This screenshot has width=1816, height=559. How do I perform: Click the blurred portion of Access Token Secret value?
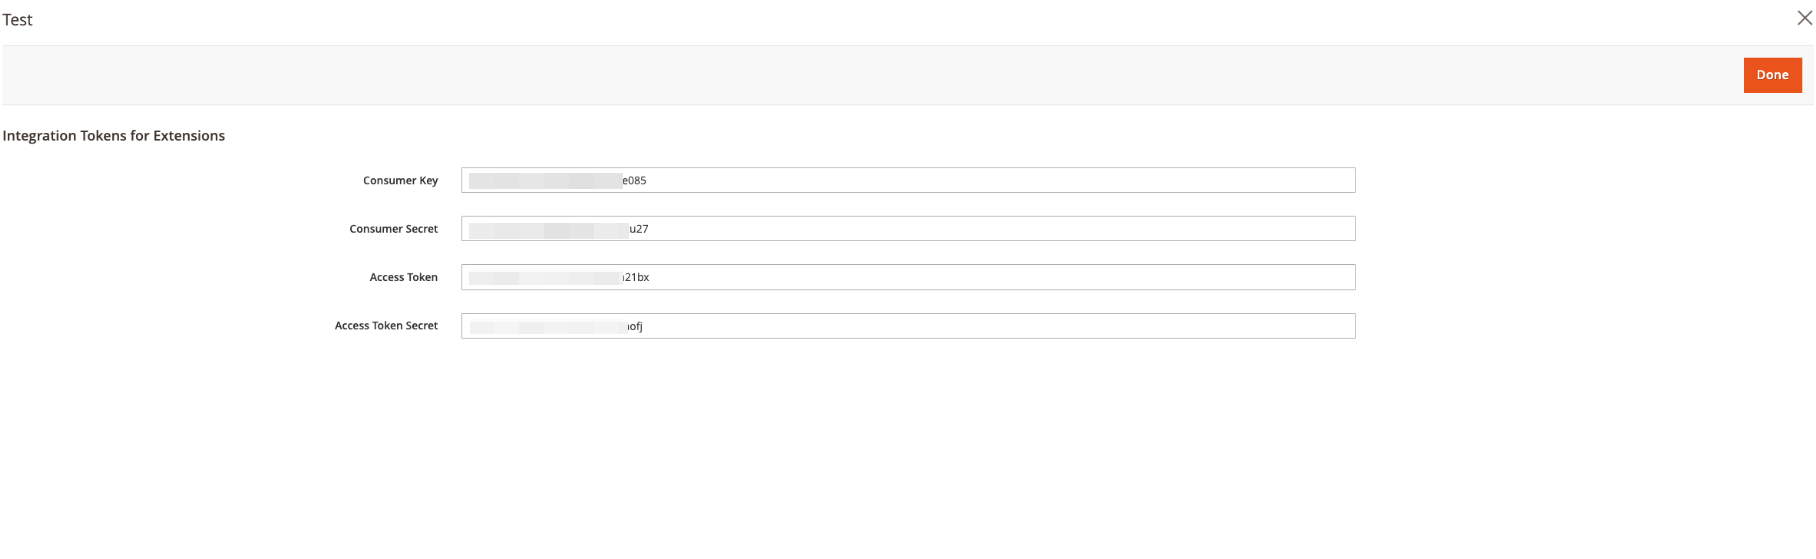click(548, 326)
